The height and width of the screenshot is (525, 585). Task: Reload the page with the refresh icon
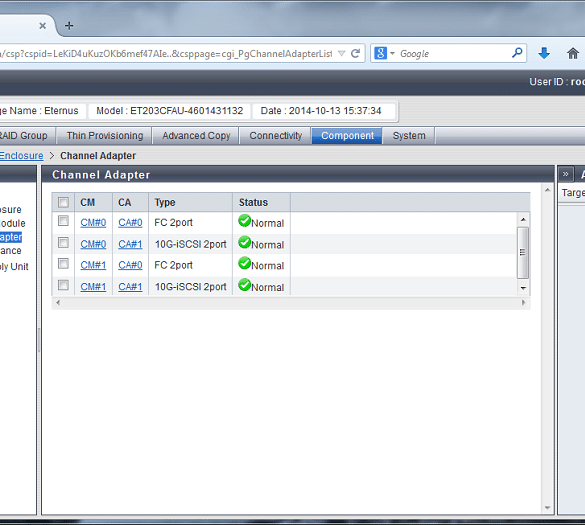coord(355,54)
